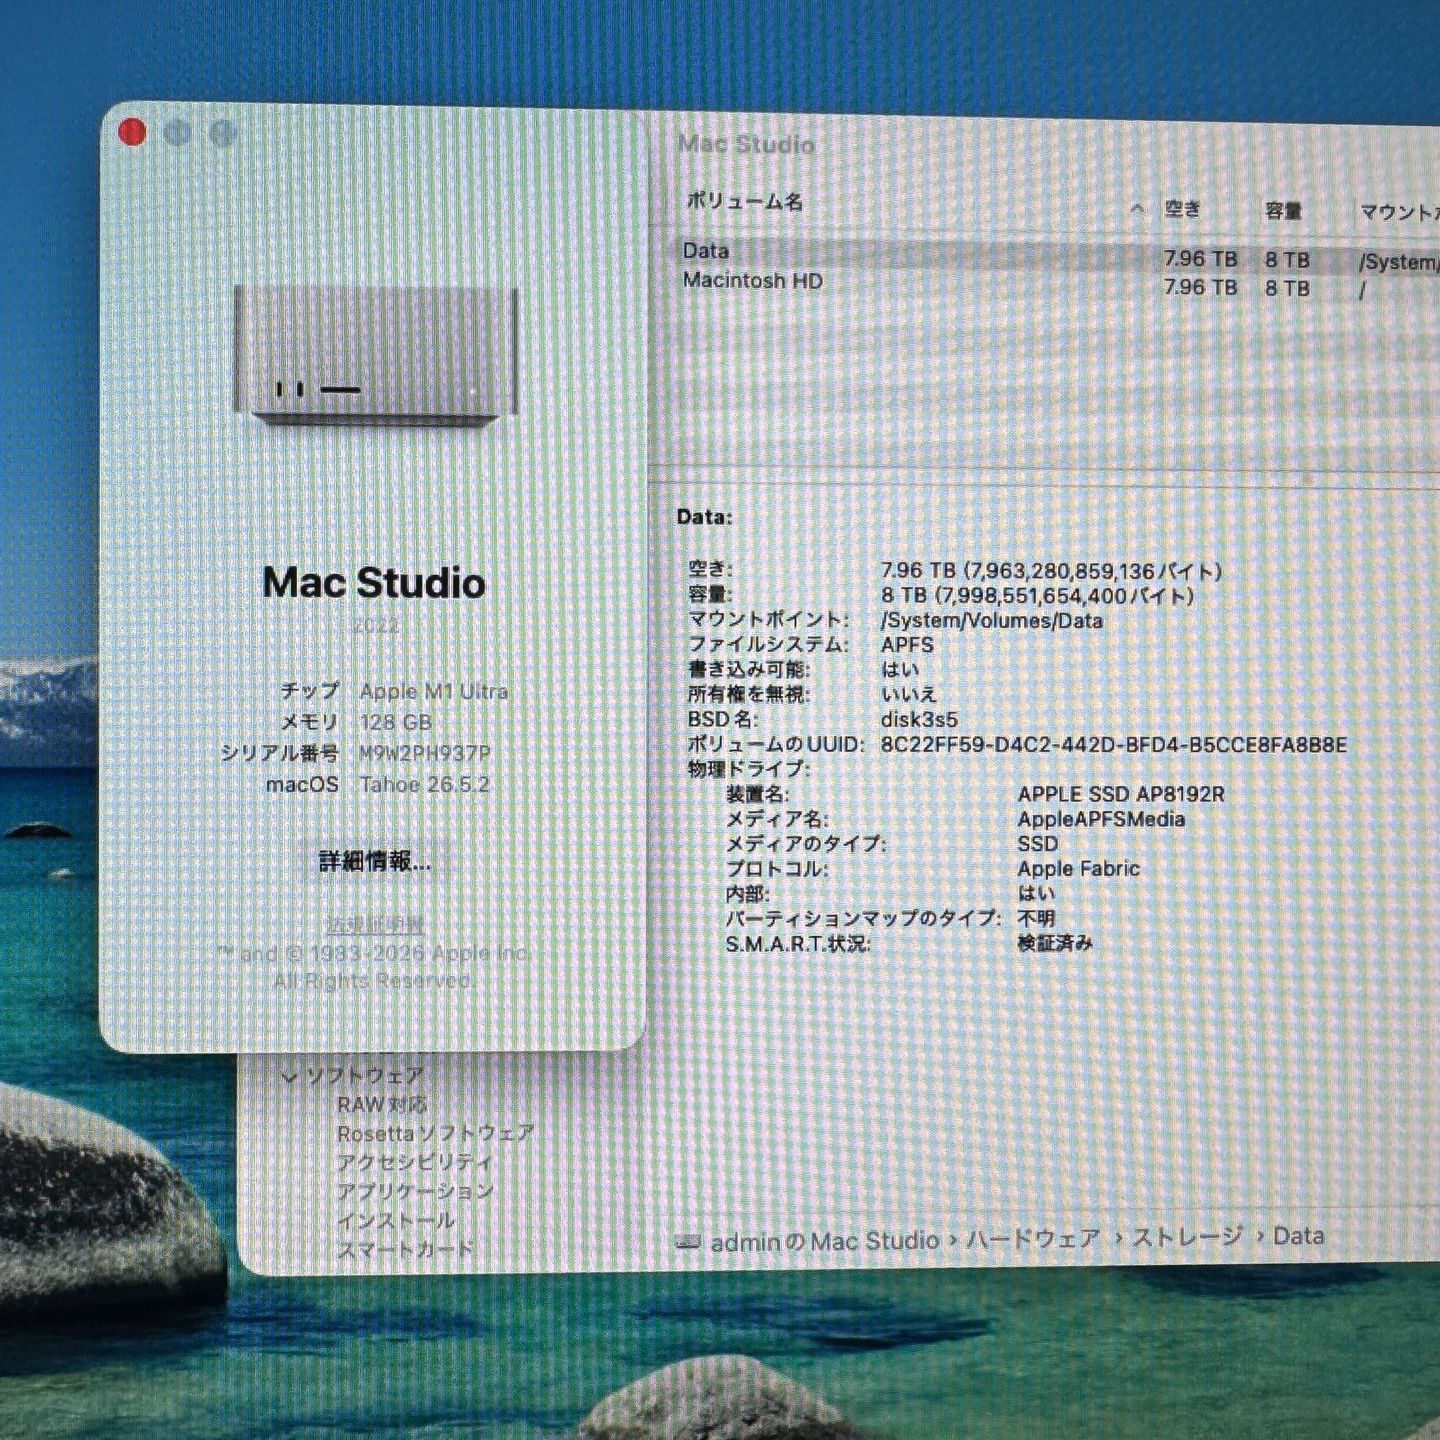Image resolution: width=1440 pixels, height=1440 pixels.
Task: Click the Apple M1 Ultra chip value
Action: click(x=434, y=691)
